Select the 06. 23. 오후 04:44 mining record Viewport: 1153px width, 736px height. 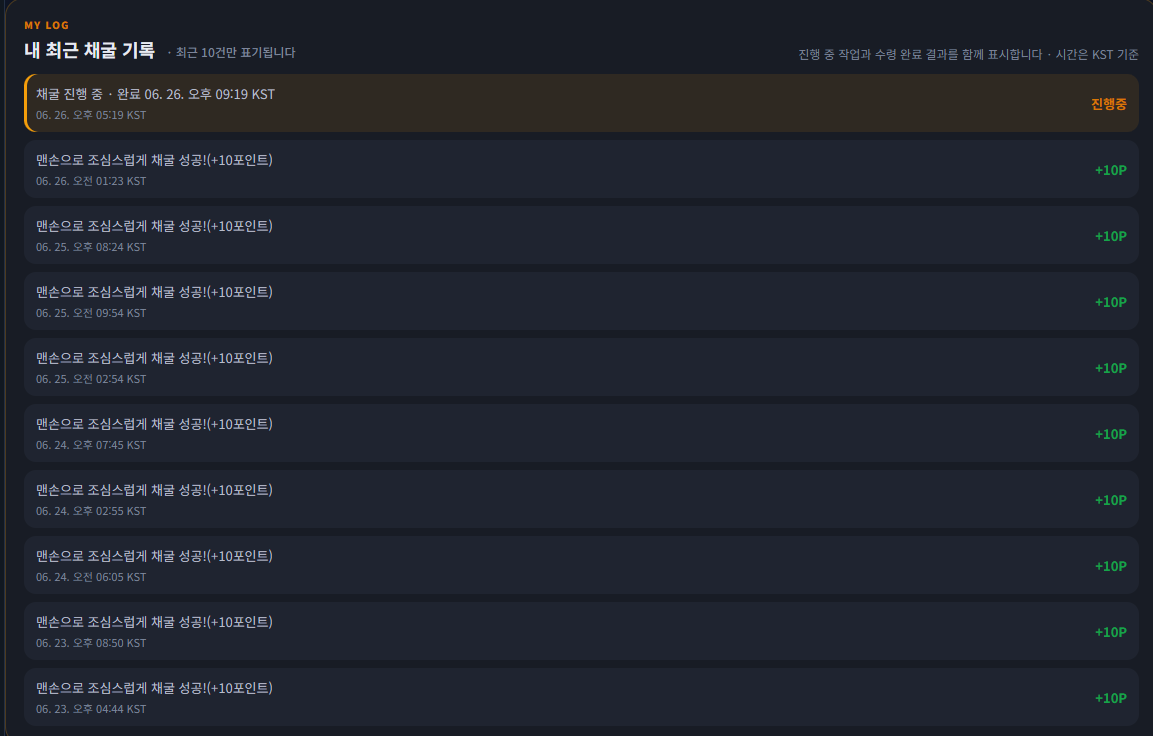[581, 697]
